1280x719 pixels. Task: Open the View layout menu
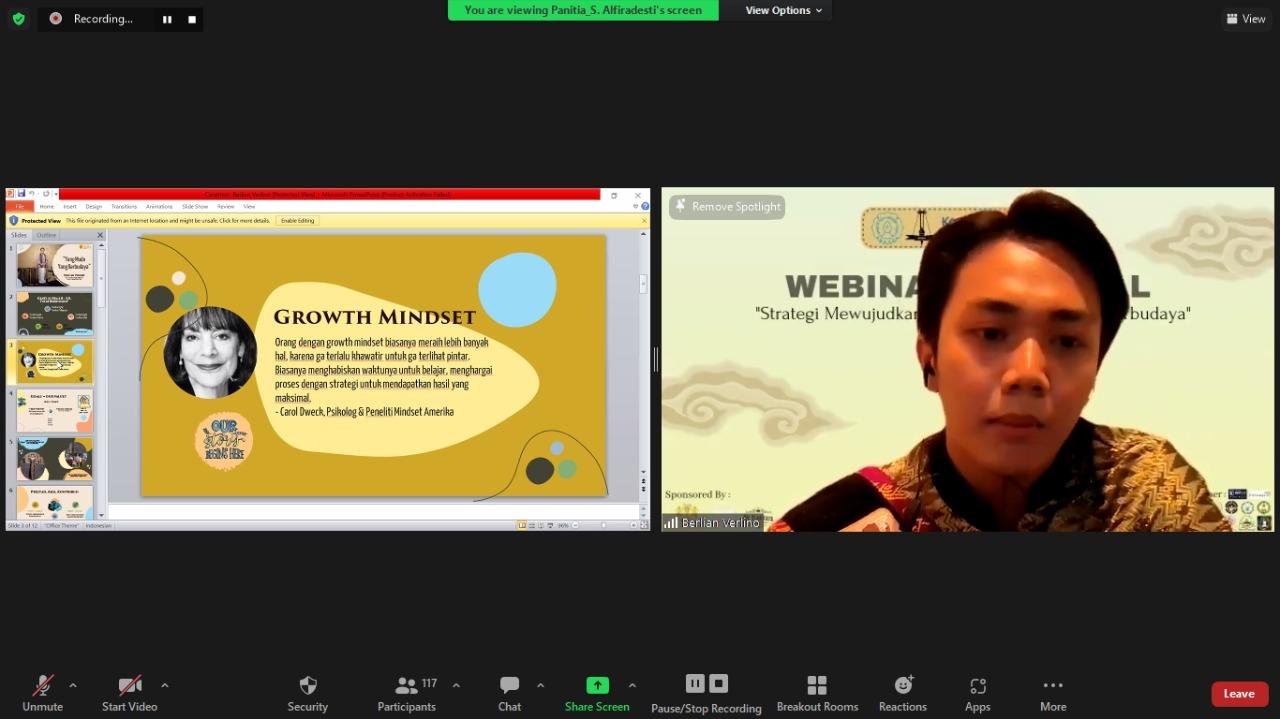(1246, 18)
